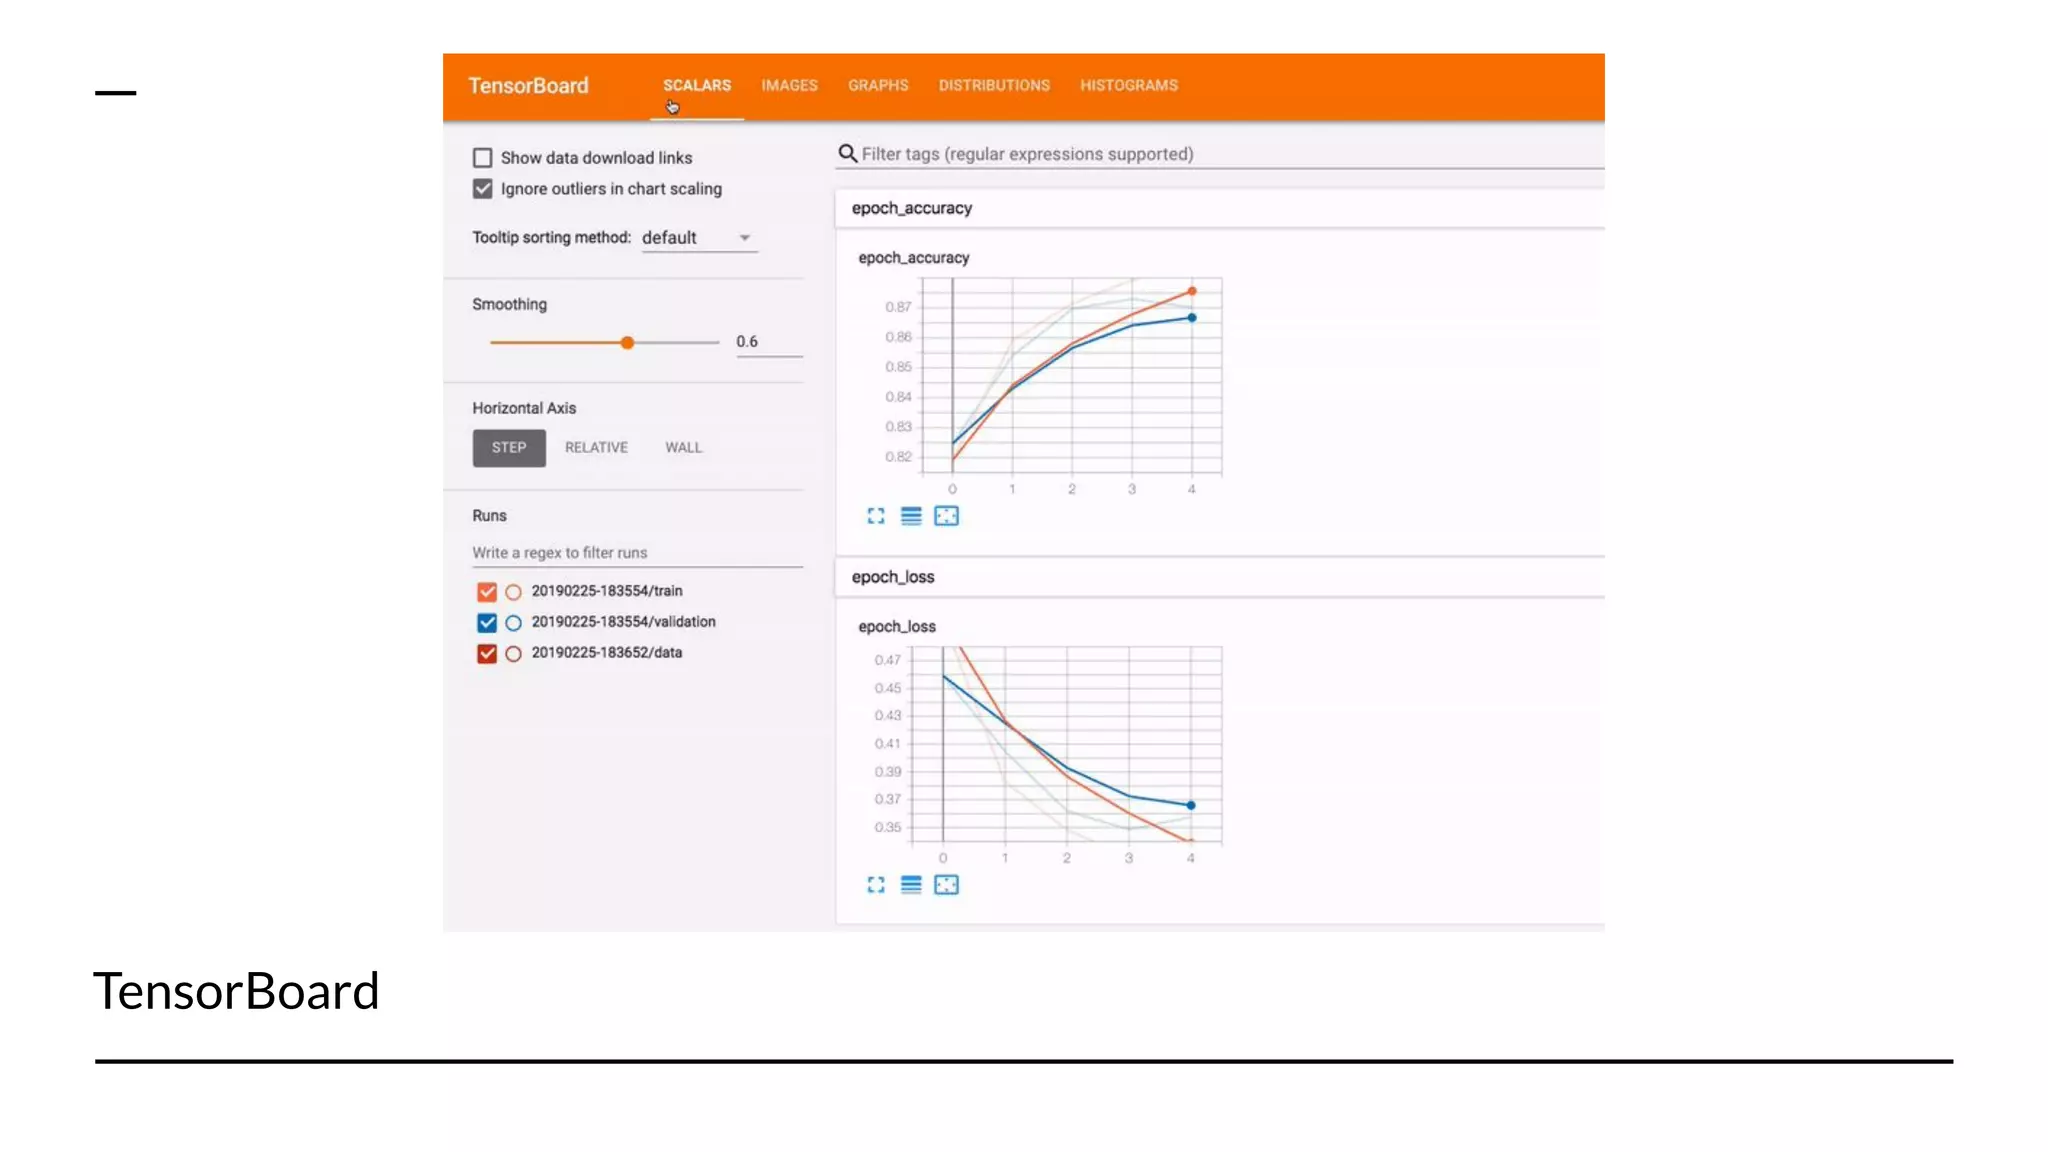Viewport: 2048px width, 1152px height.
Task: Set horizontal axis to Wall
Action: 683,448
